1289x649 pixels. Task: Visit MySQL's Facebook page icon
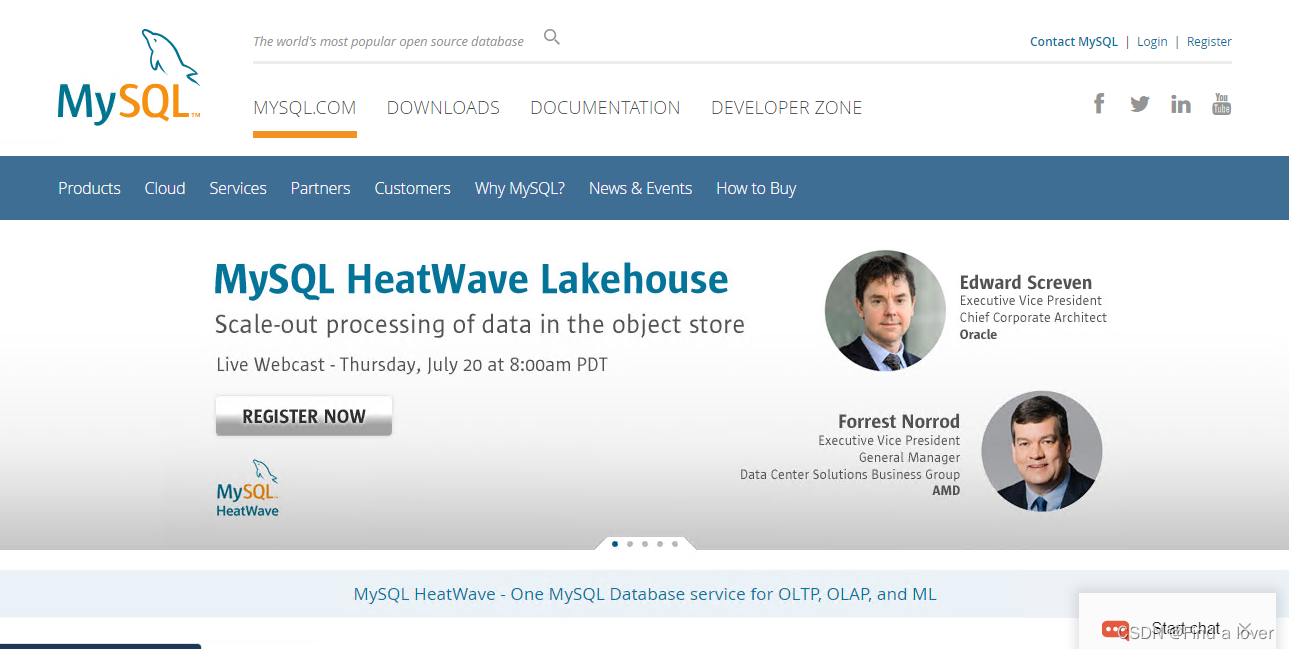click(x=1099, y=103)
